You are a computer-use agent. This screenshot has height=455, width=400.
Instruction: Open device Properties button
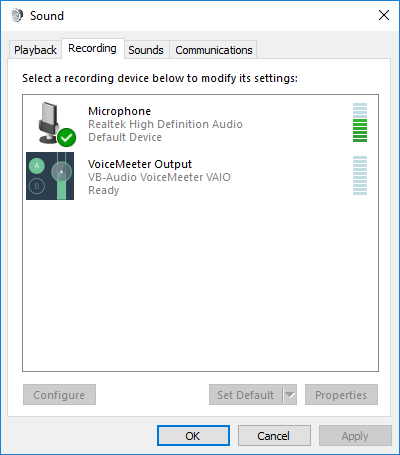(341, 395)
